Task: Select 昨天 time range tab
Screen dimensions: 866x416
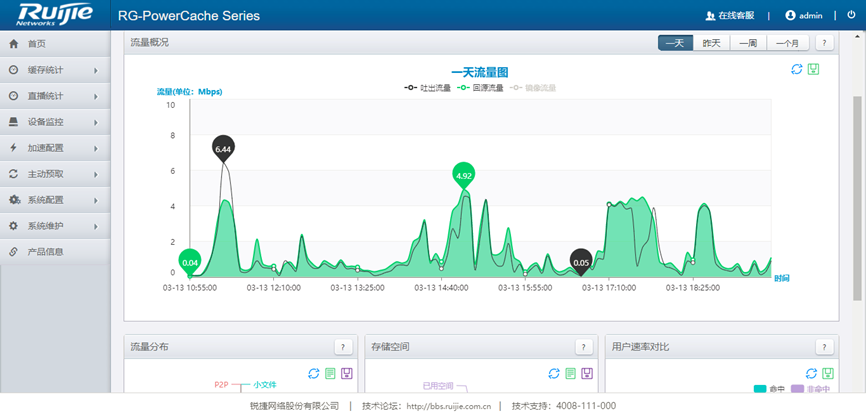Action: point(711,43)
